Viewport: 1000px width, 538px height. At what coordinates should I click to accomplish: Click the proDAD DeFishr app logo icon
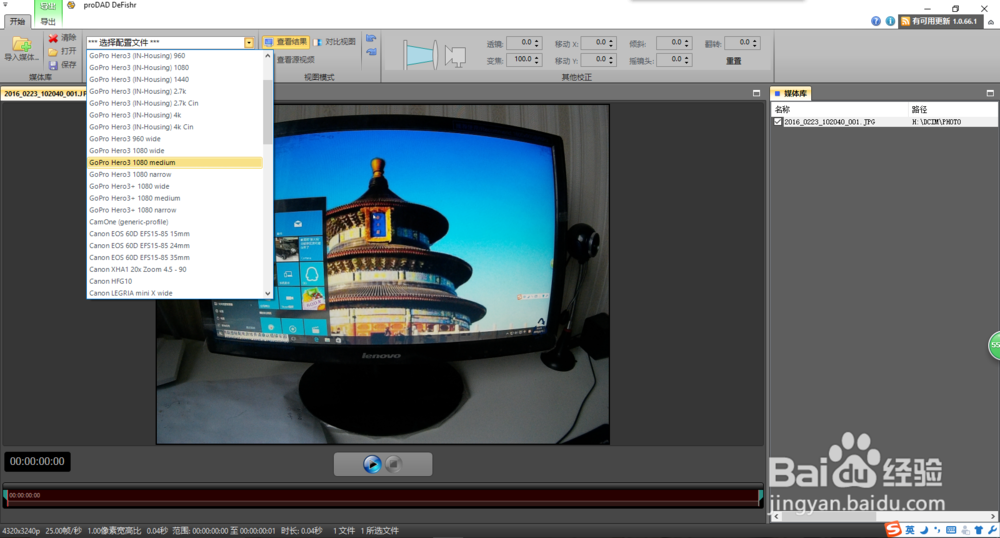coord(71,5)
